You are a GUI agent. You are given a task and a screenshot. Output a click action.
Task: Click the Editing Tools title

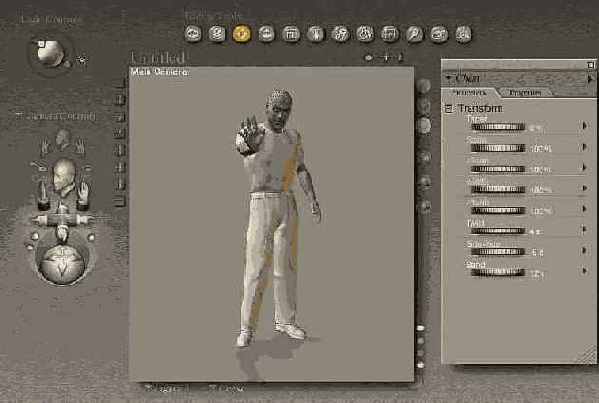point(212,16)
